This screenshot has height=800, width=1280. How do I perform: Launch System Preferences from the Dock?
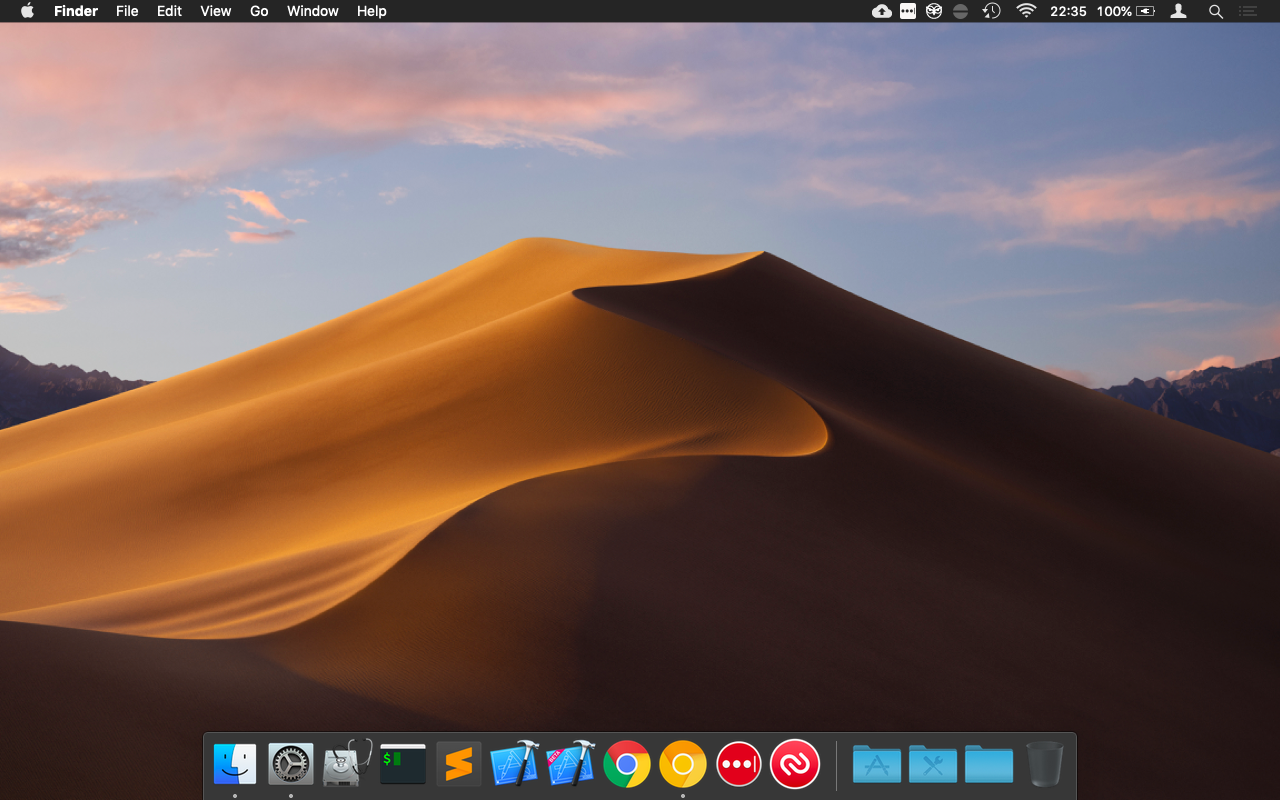(x=291, y=765)
